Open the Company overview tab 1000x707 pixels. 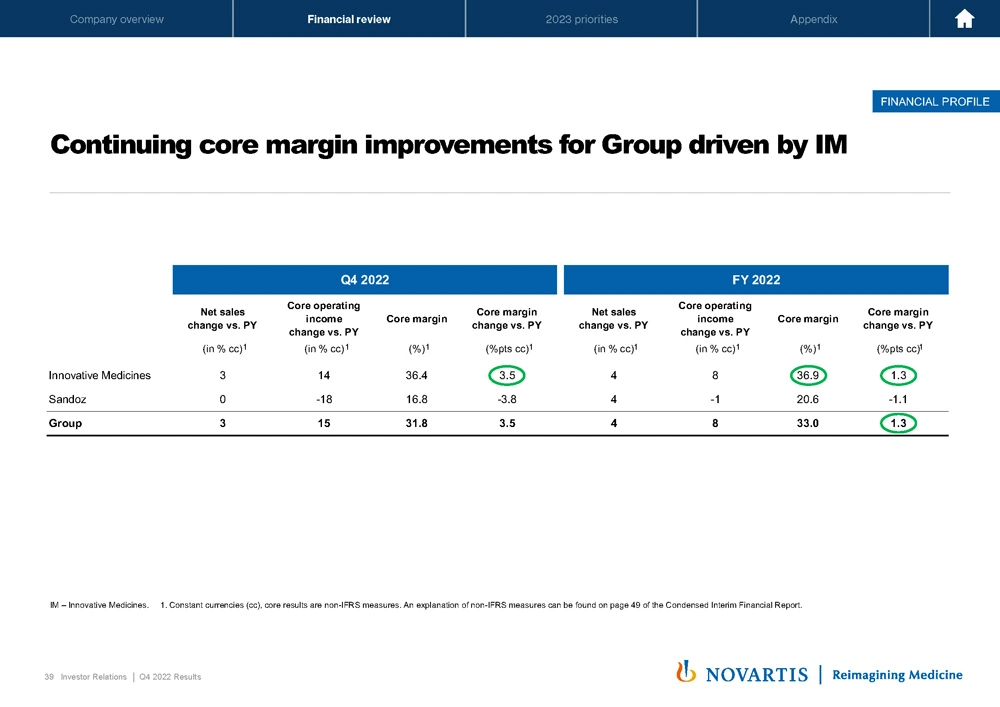point(116,19)
